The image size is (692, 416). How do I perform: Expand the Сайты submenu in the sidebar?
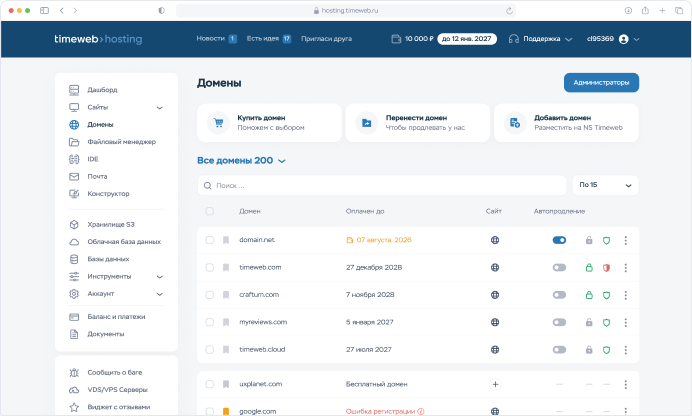(x=159, y=107)
